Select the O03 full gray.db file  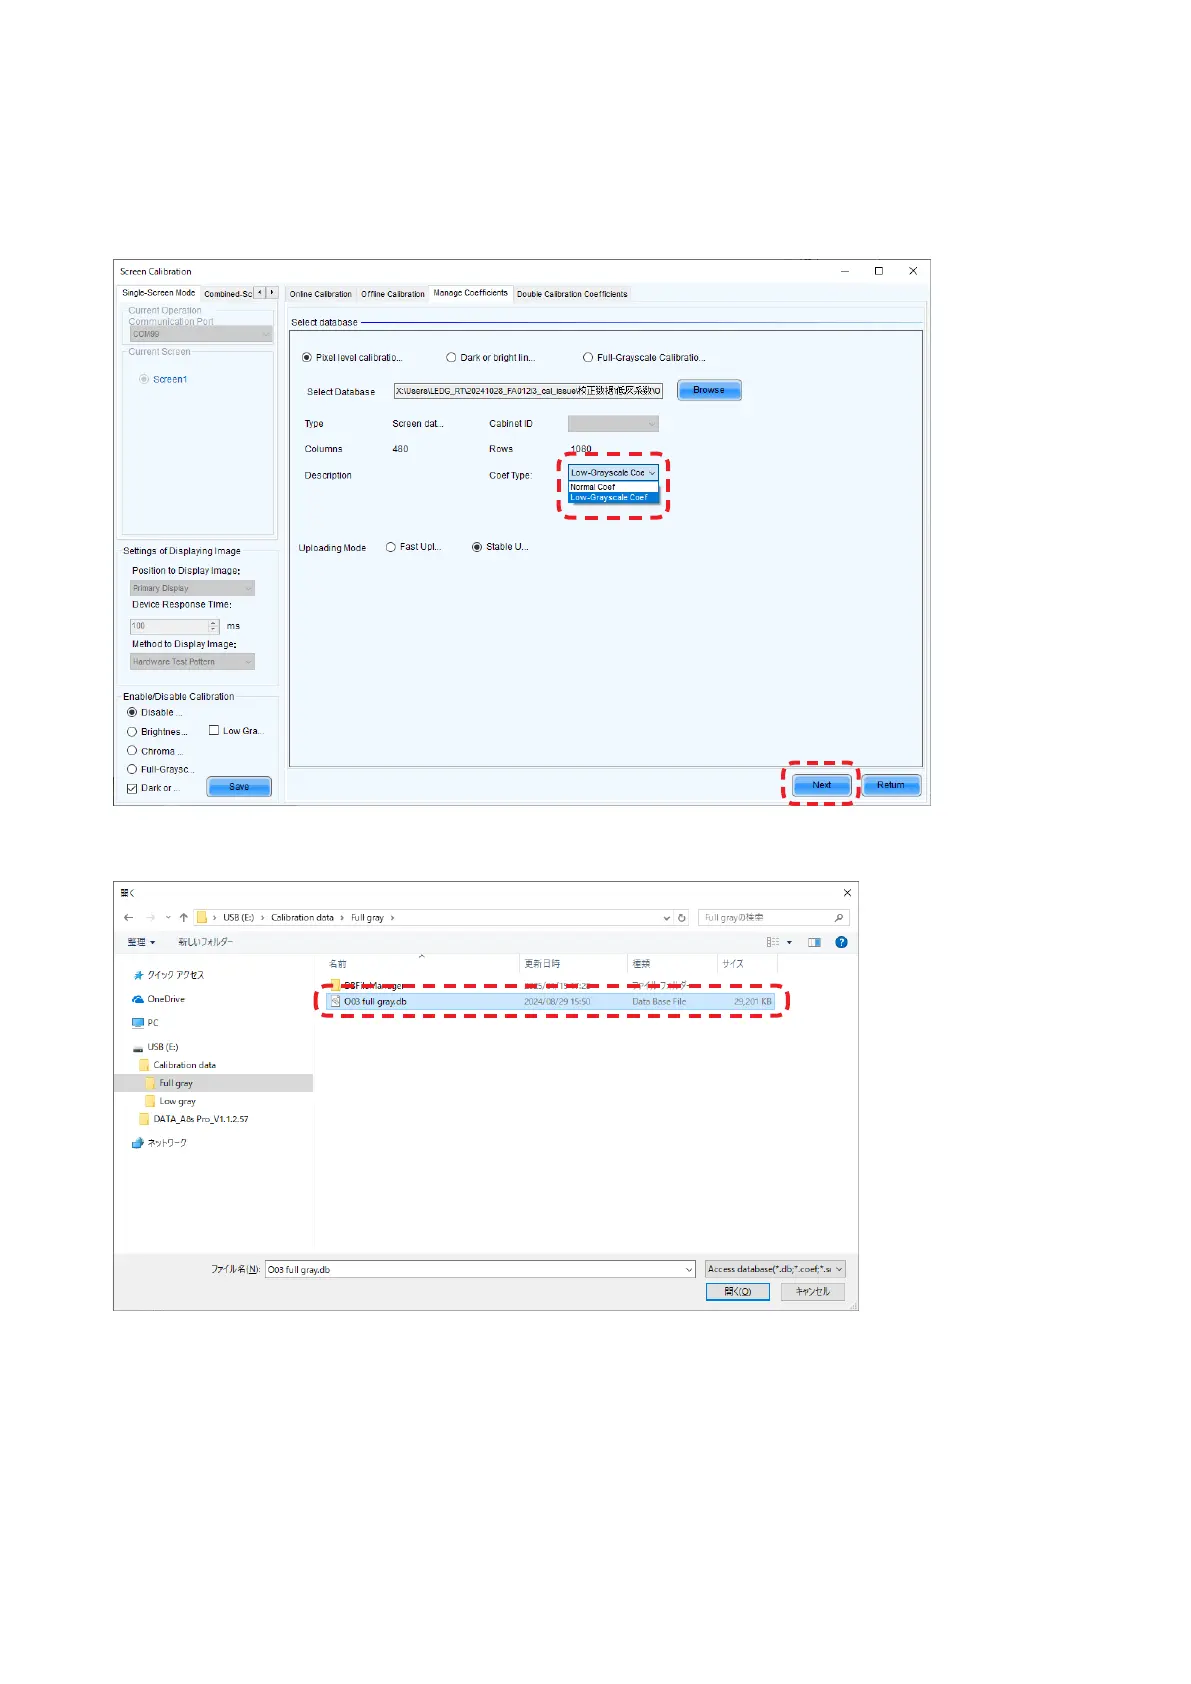click(x=375, y=1001)
